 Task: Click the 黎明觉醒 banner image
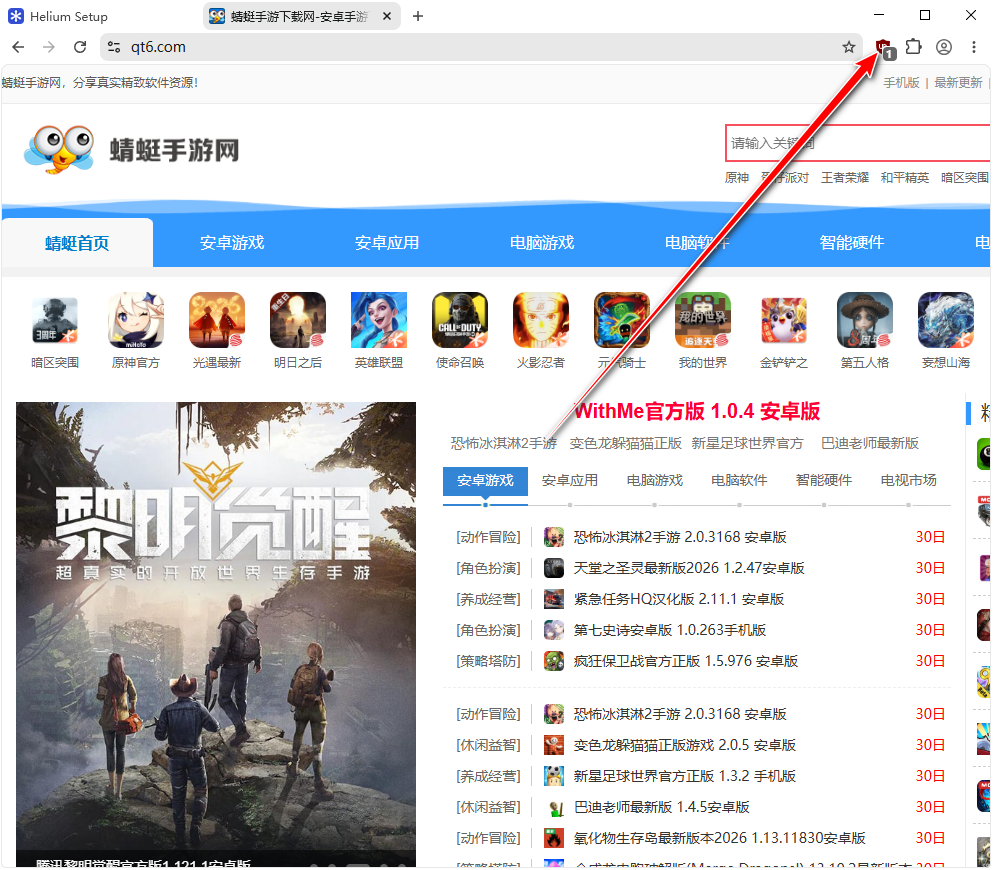[x=216, y=634]
